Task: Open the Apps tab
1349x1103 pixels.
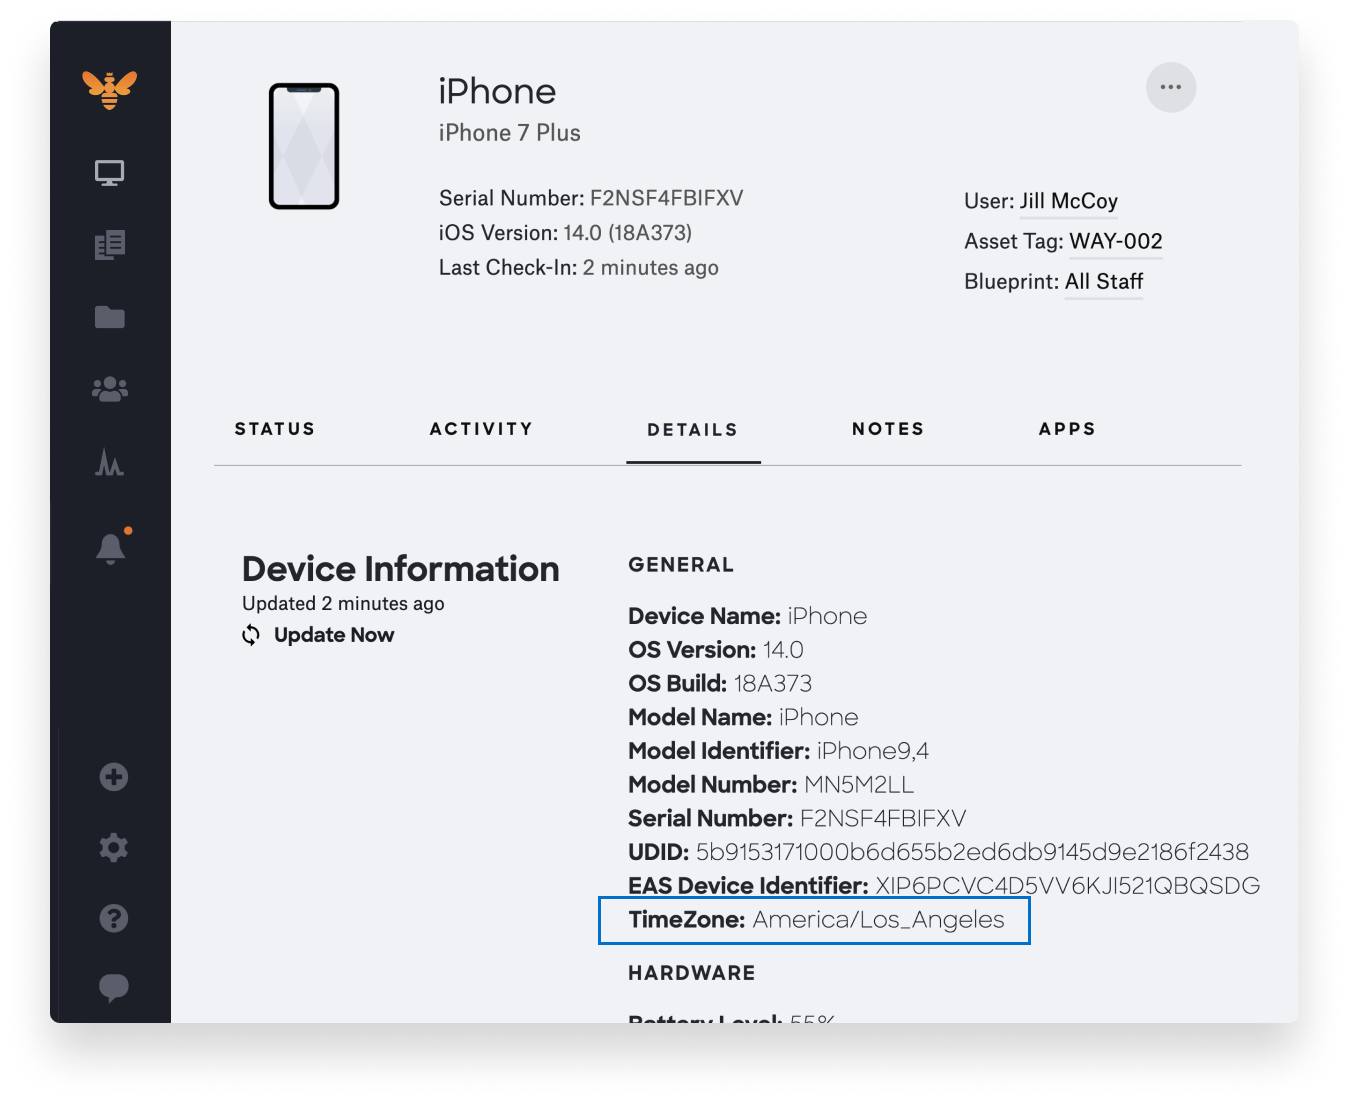Action: (x=1066, y=429)
